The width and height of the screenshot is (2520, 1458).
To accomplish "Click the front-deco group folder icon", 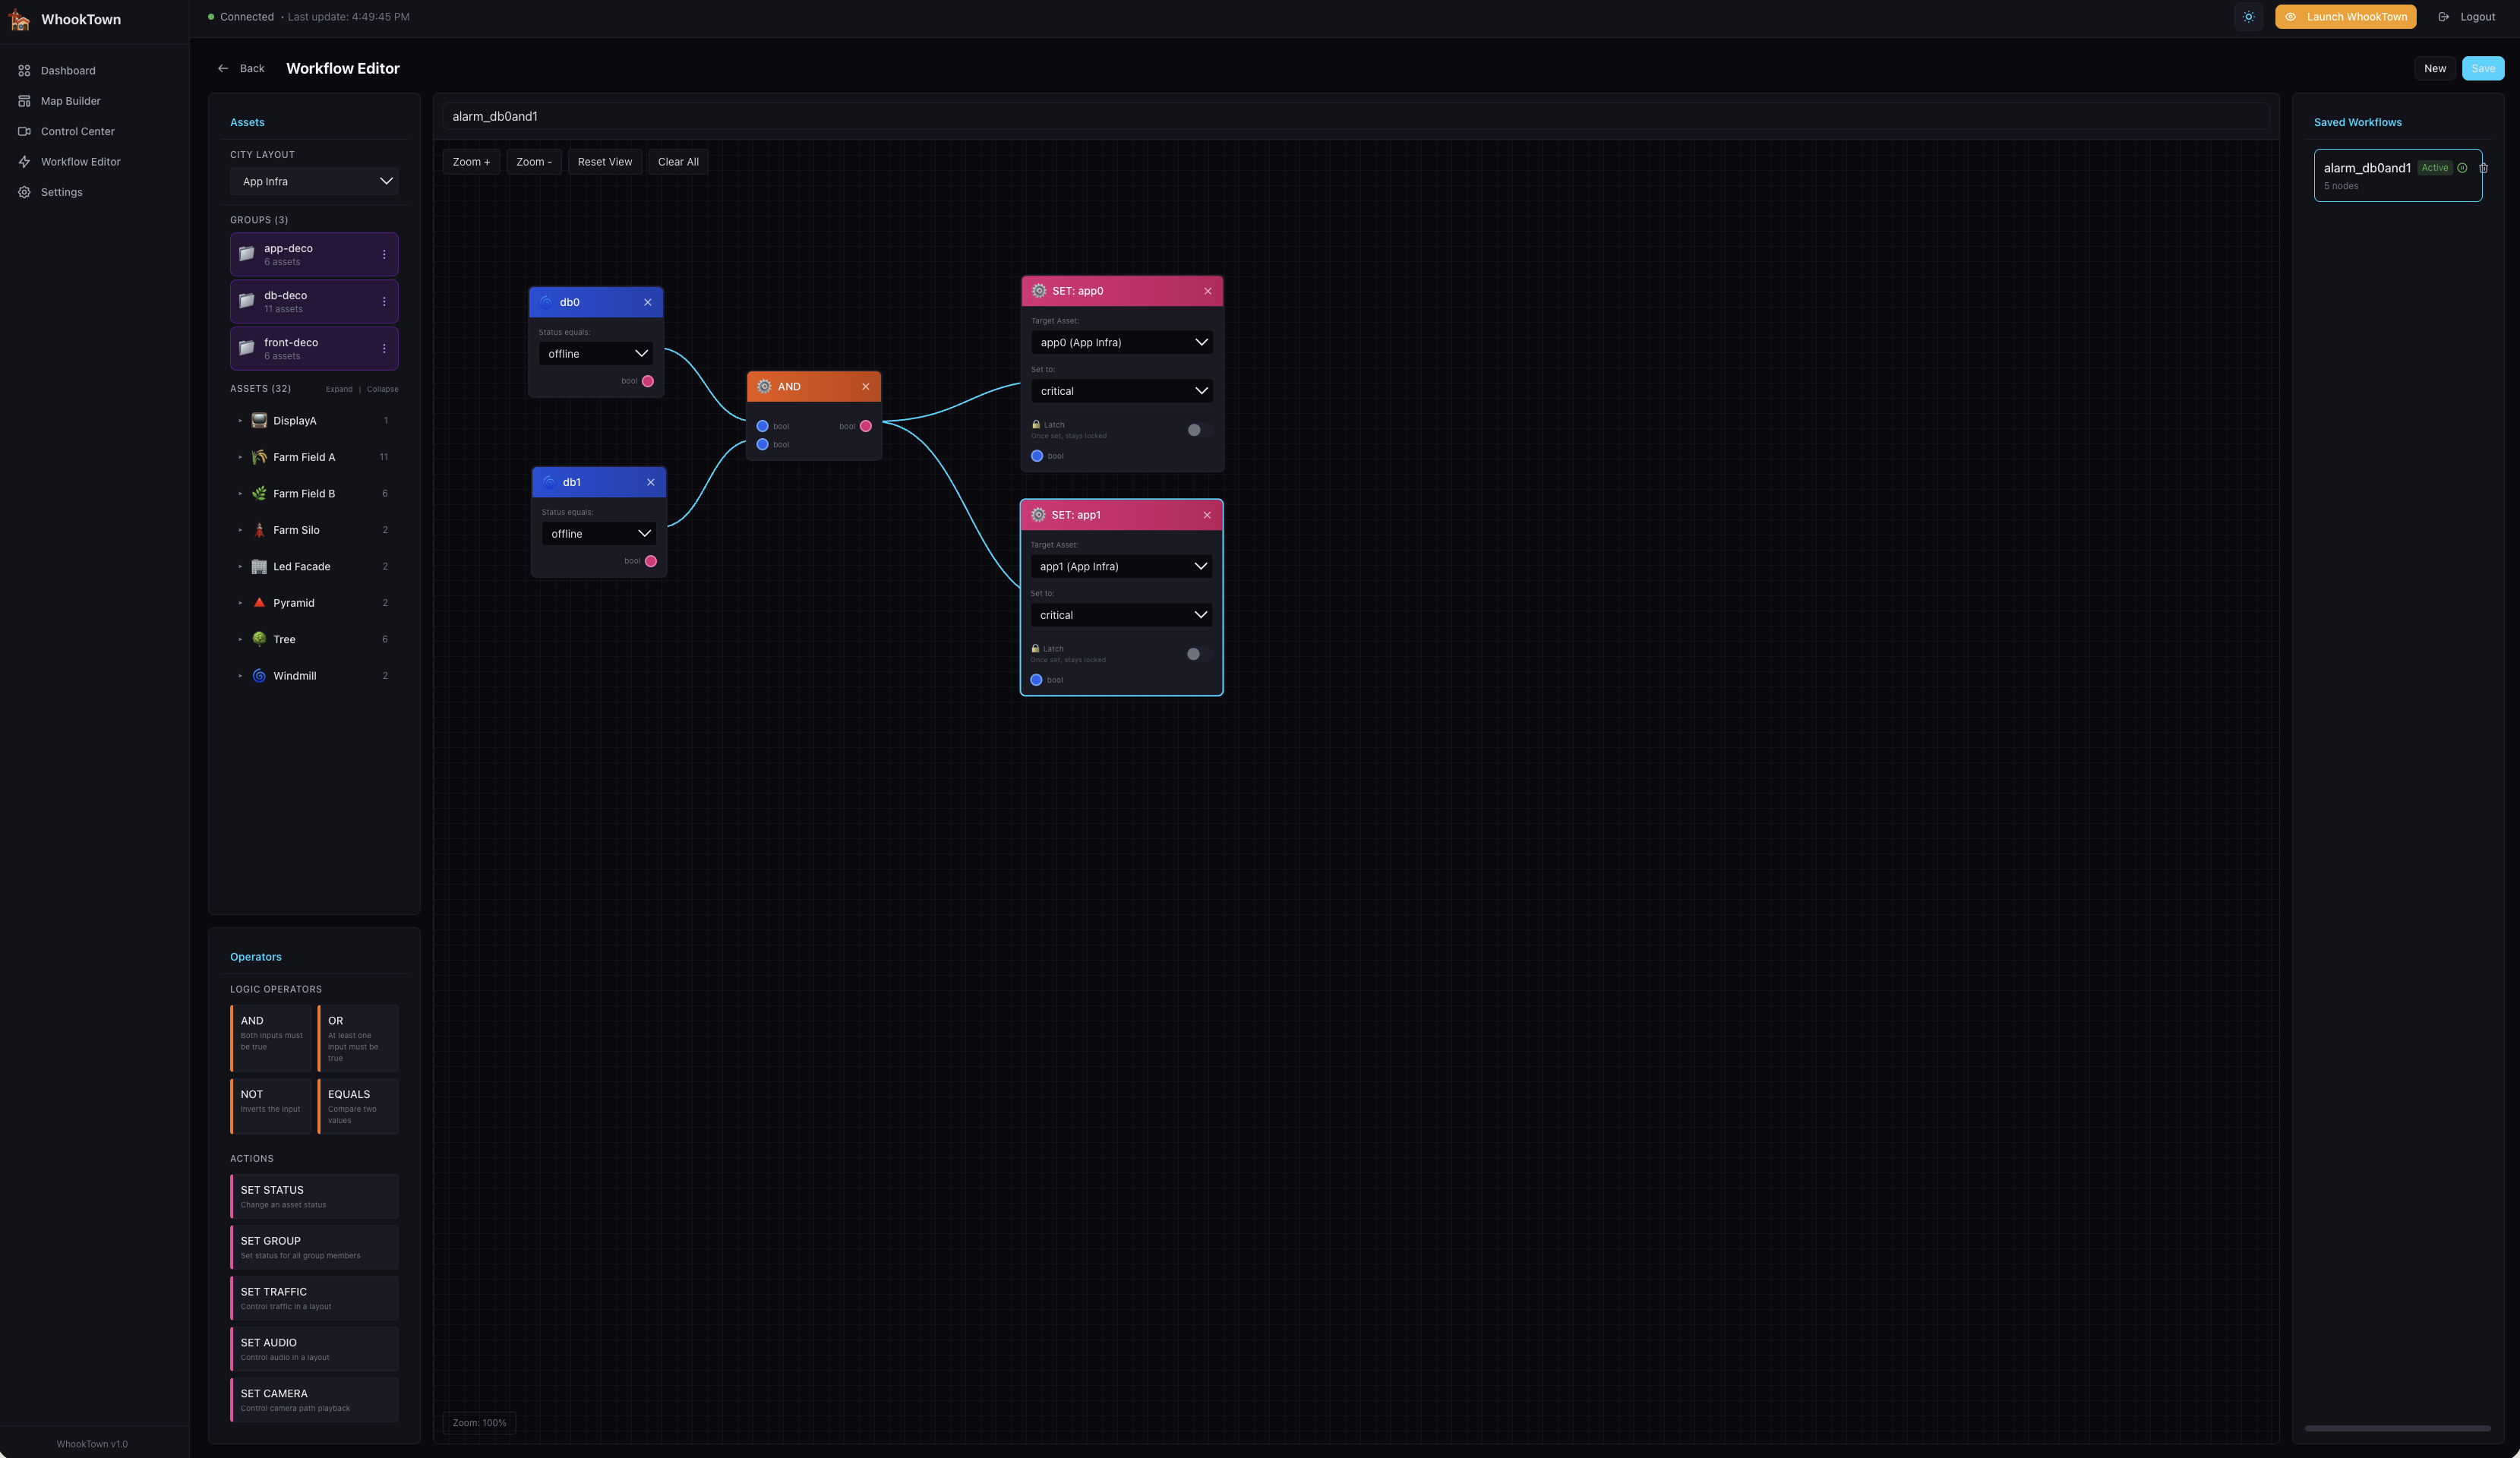I will pos(247,349).
